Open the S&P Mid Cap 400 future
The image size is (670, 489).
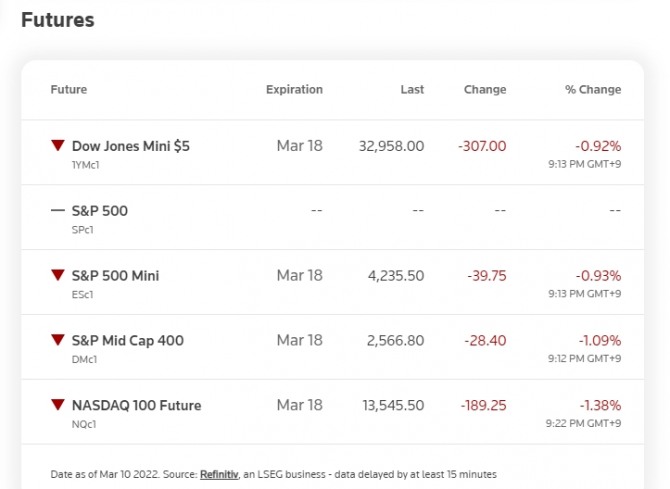coord(127,340)
